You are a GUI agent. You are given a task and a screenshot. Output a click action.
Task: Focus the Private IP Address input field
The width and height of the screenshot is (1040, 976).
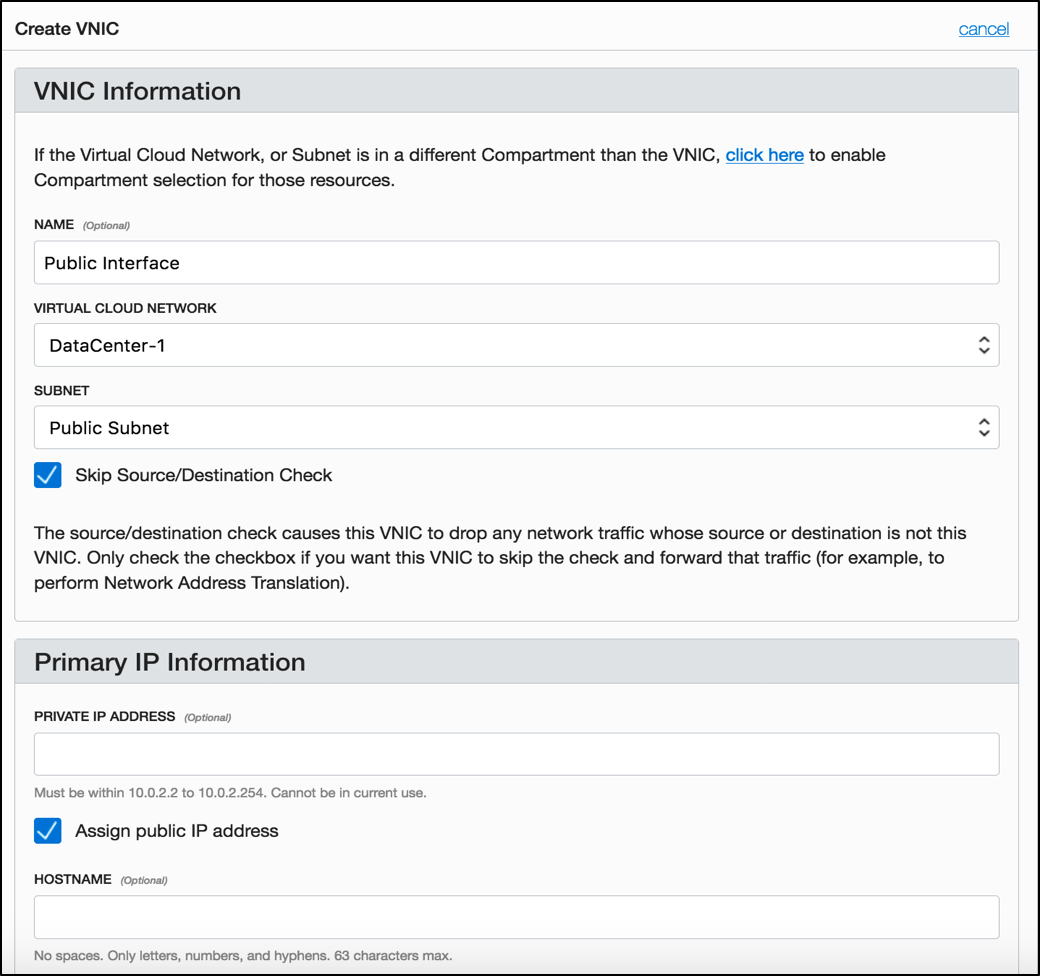coord(516,754)
